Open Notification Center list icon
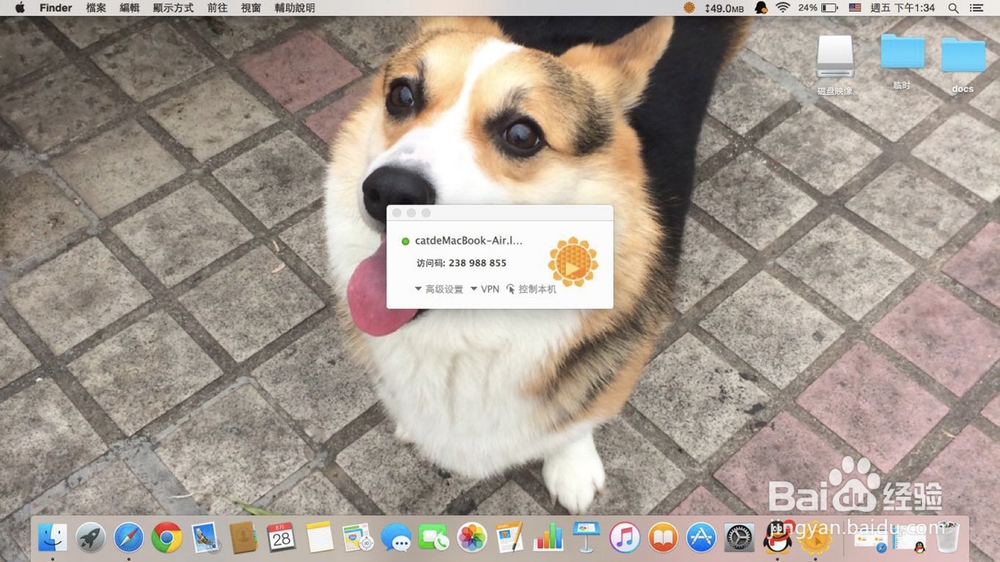The width and height of the screenshot is (1000, 562). (x=976, y=8)
